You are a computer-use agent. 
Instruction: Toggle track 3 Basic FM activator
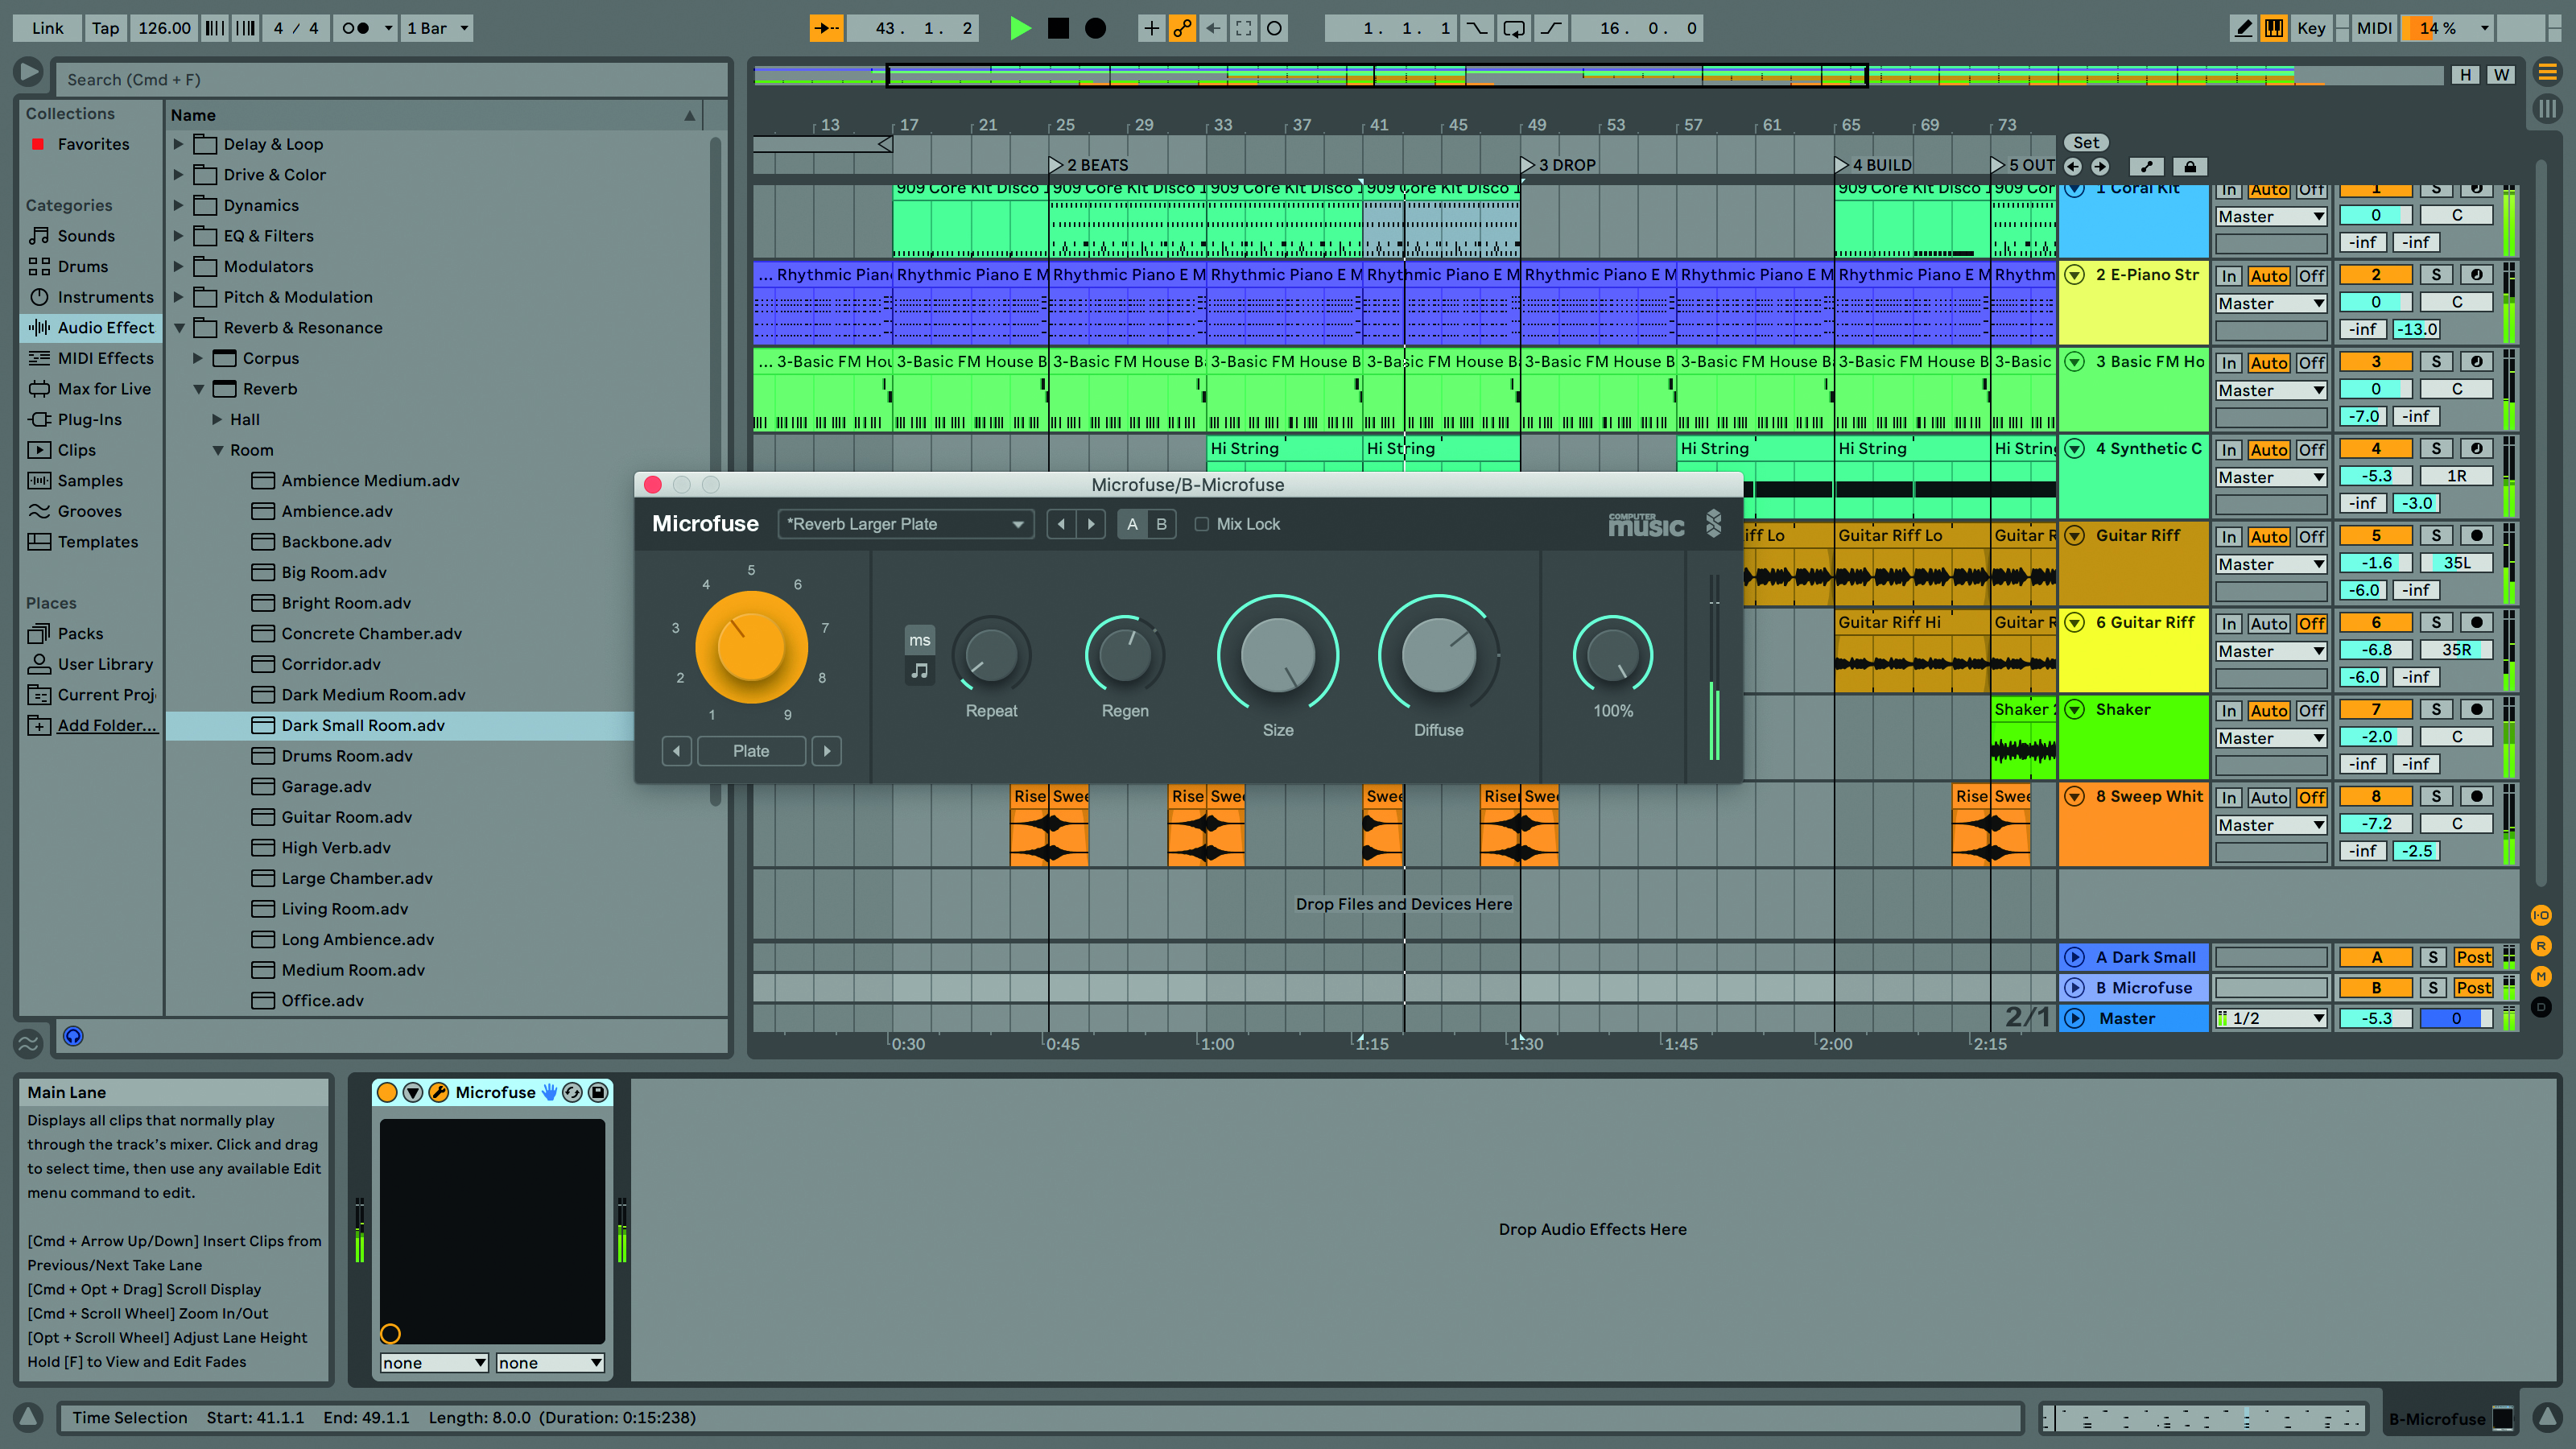[2376, 361]
